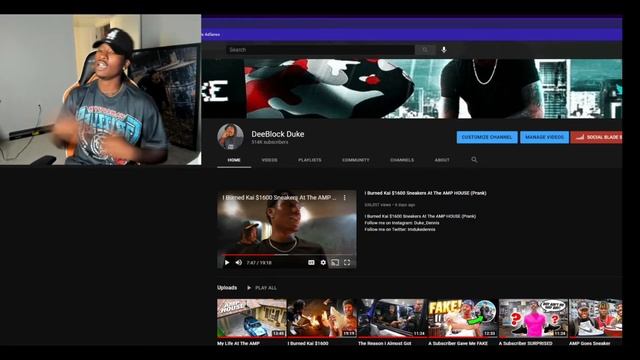Image resolution: width=640 pixels, height=360 pixels.
Task: Click the Social Blade red button
Action: pyautogui.click(x=597, y=137)
